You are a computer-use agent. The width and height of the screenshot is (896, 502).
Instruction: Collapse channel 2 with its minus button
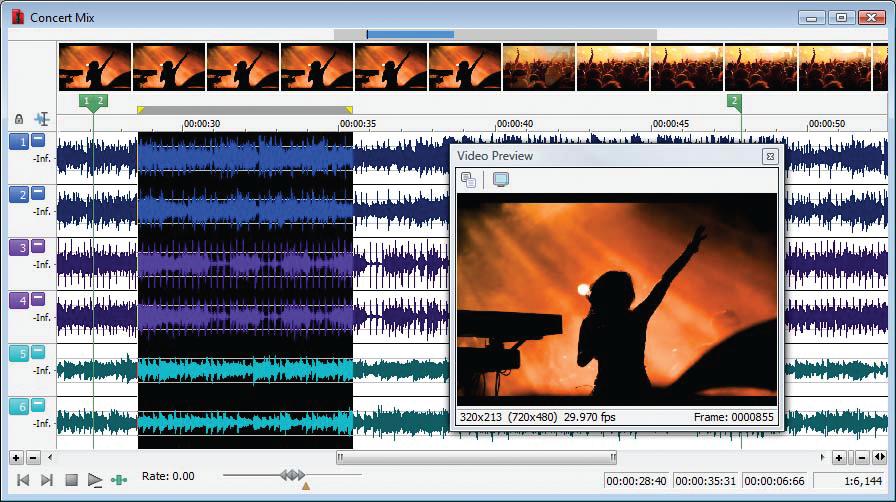tap(38, 192)
